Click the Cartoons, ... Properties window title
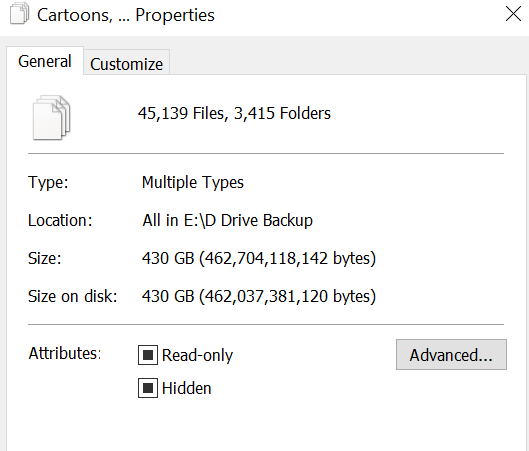Screen dimensions: 529x451 coord(126,15)
